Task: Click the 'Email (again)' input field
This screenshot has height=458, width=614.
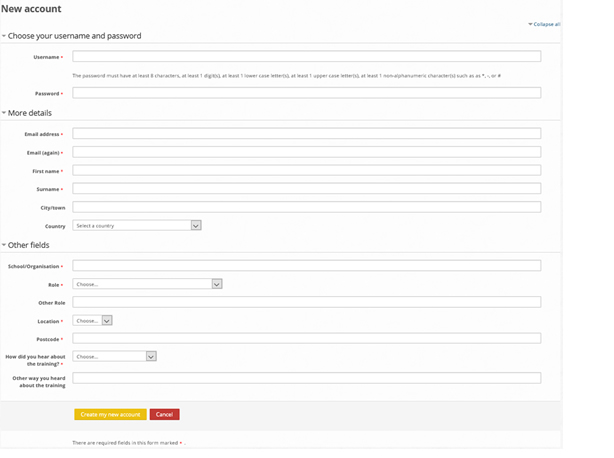Action: click(306, 152)
